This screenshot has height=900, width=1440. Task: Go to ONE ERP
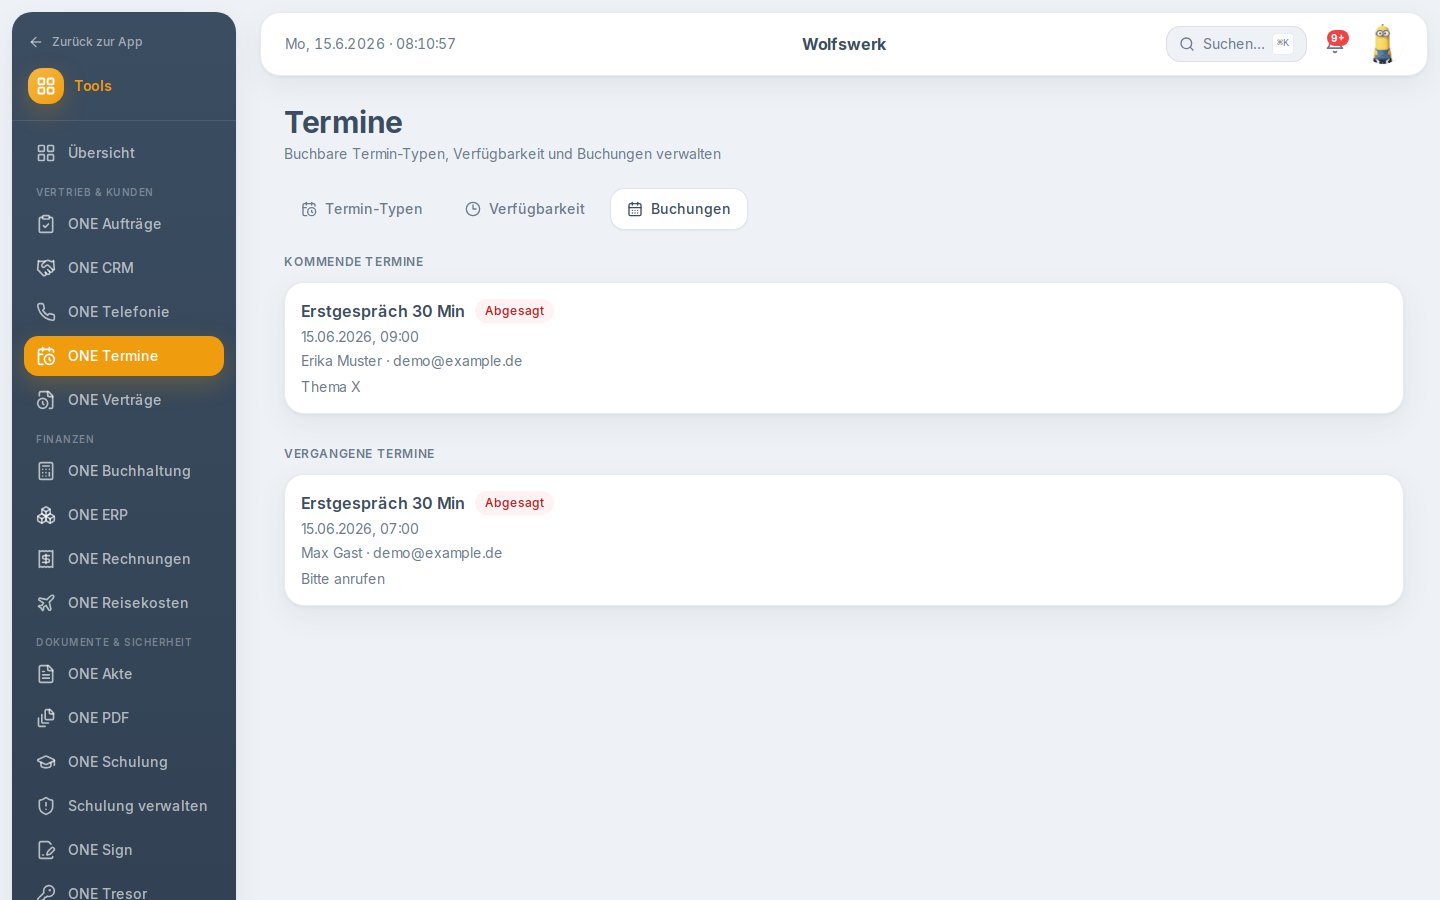click(124, 515)
